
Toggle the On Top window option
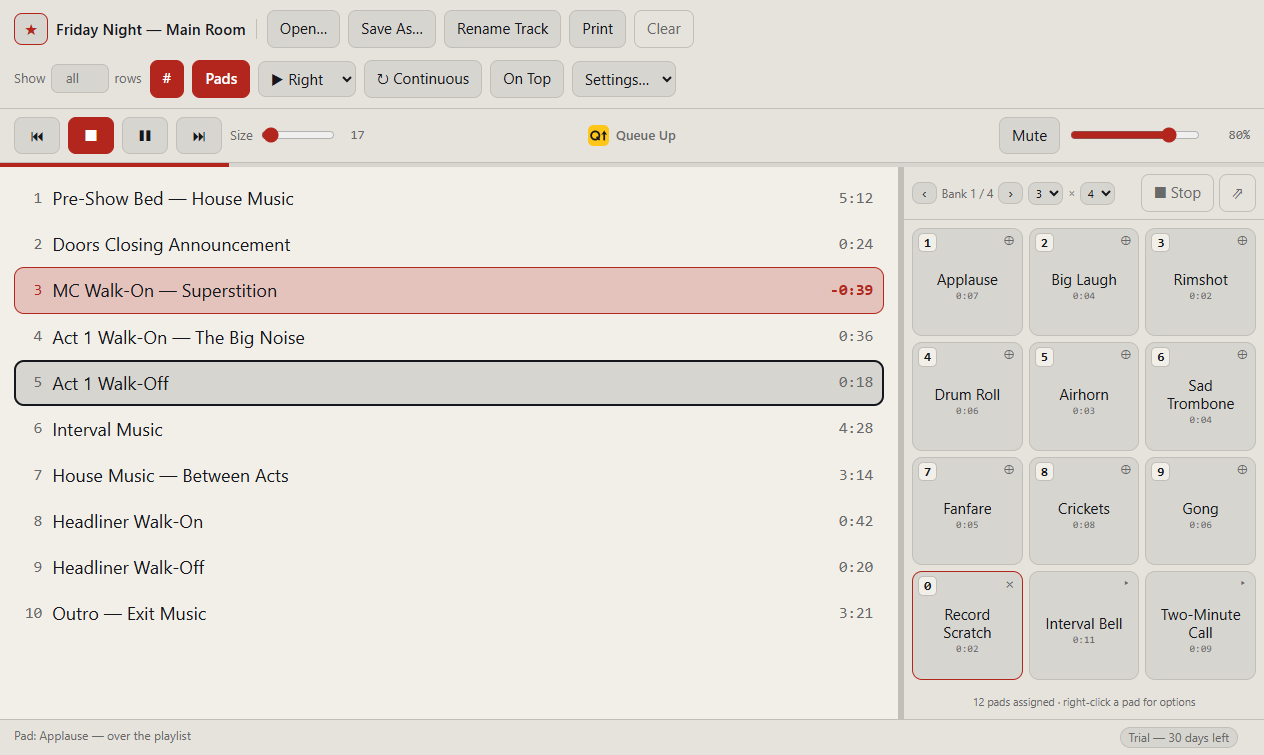pyautogui.click(x=527, y=79)
